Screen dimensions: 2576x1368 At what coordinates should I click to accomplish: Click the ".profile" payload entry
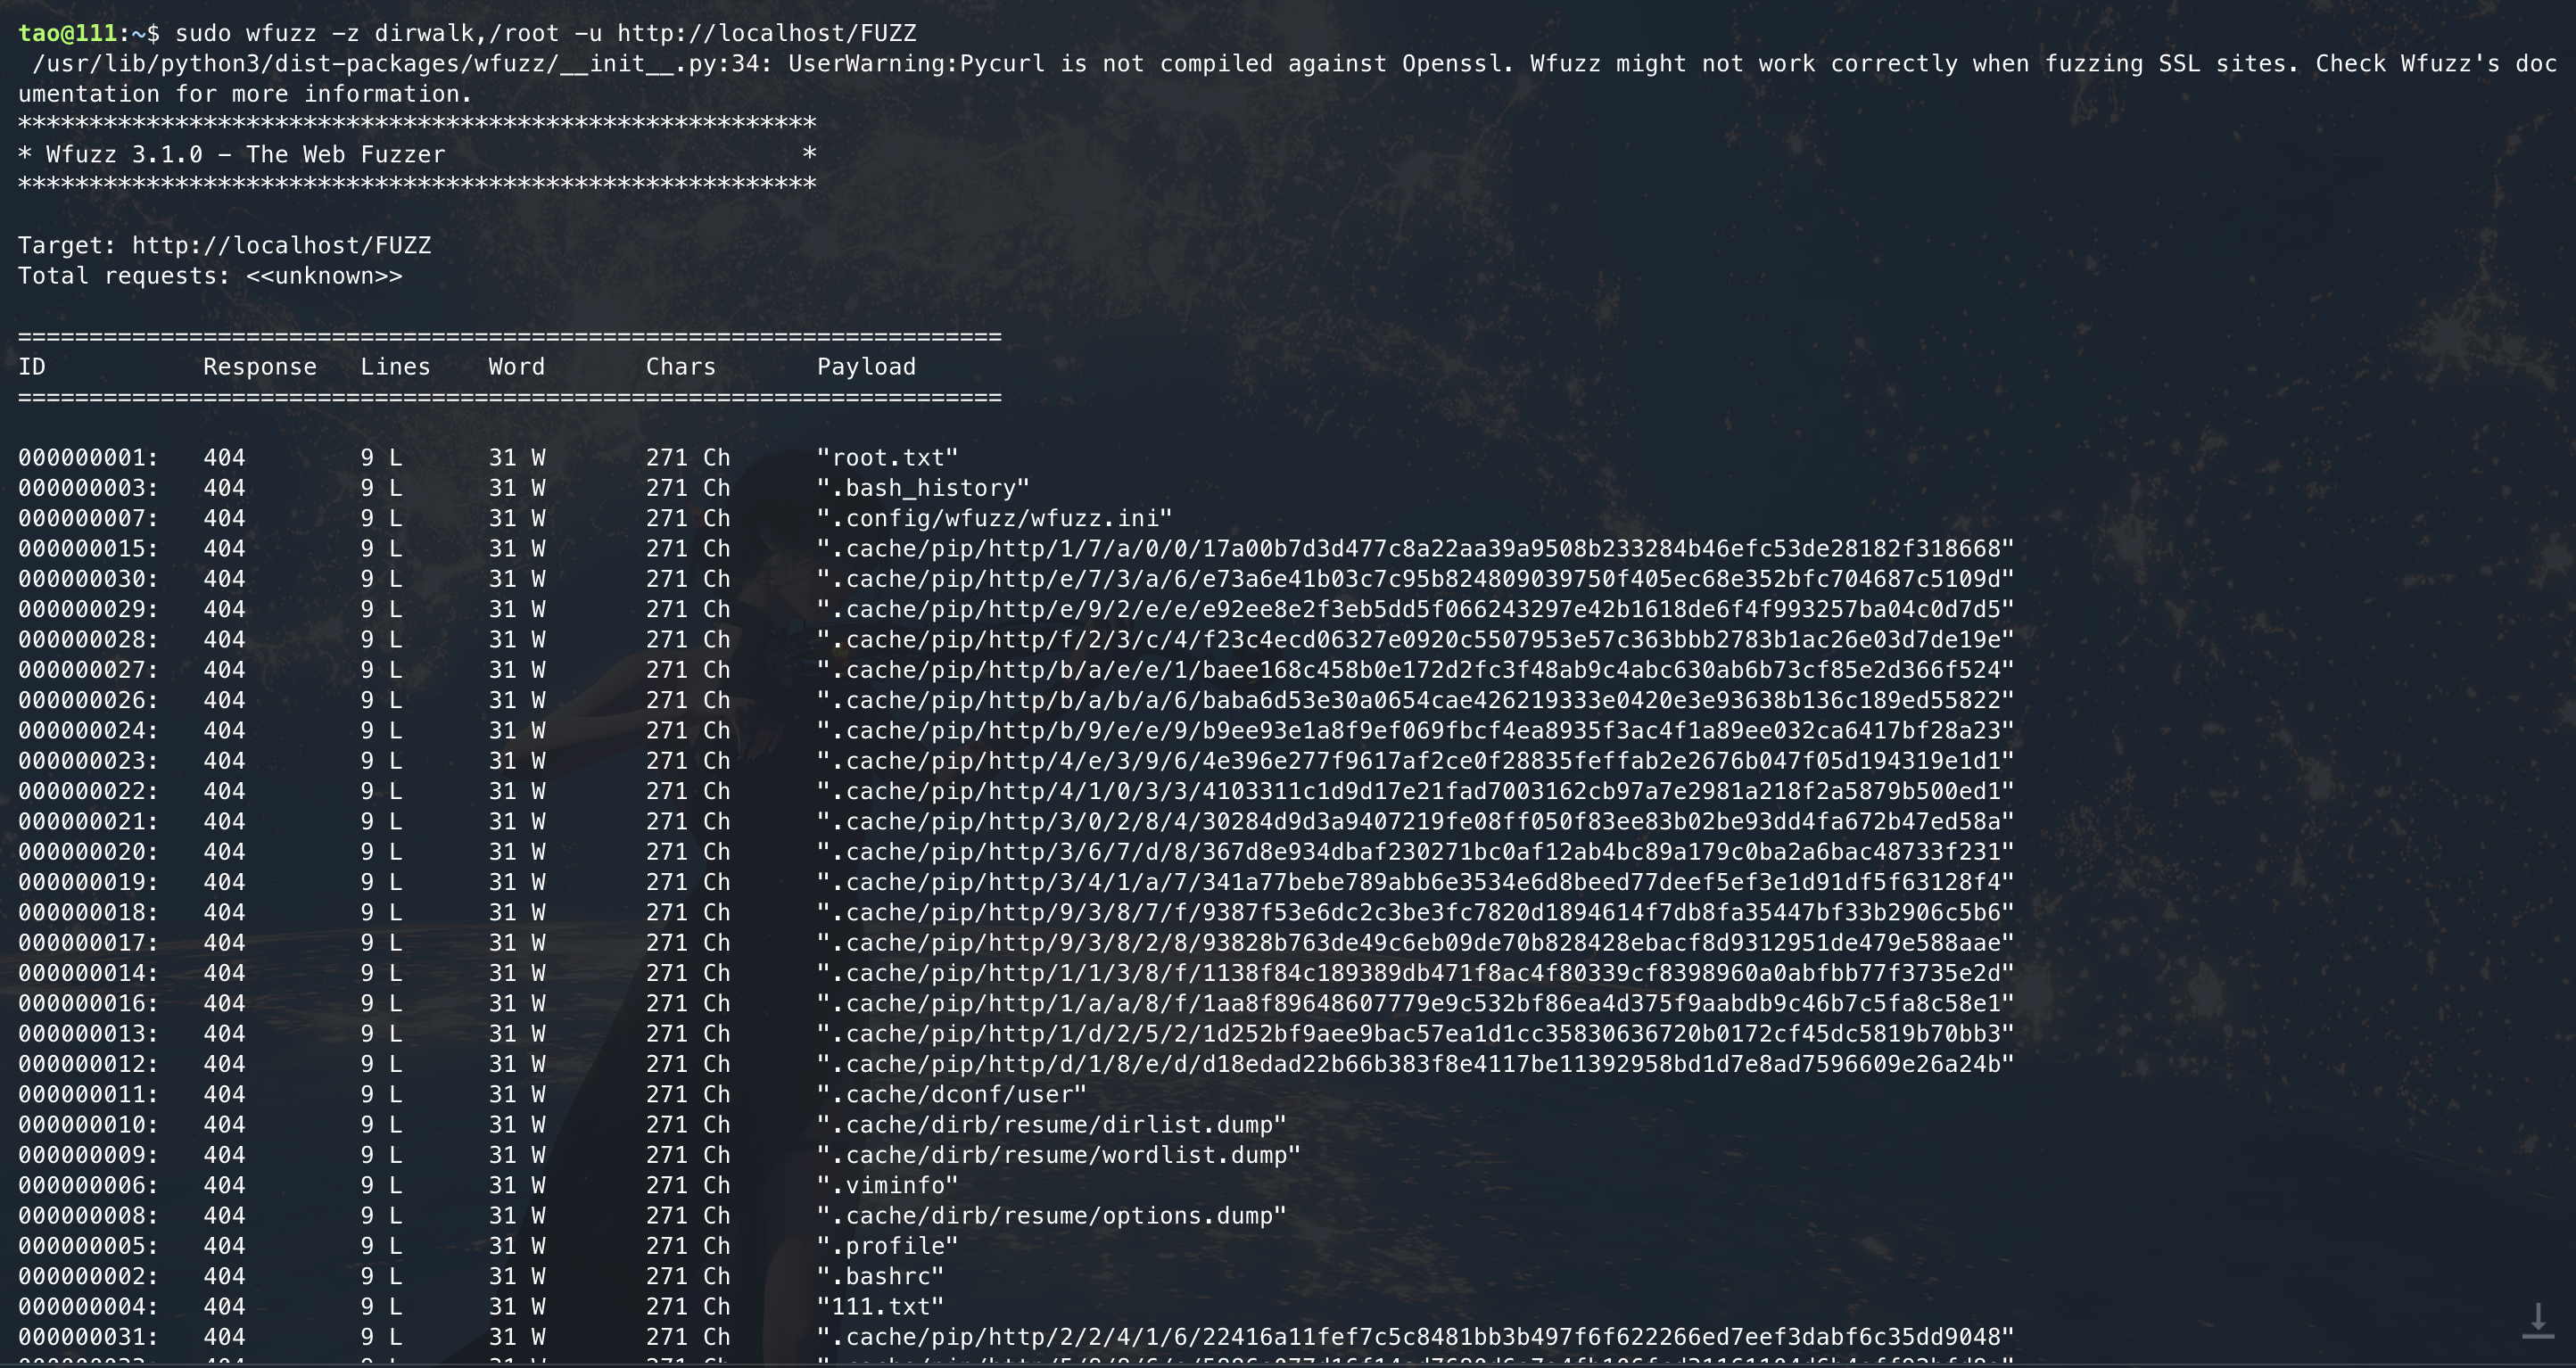pyautogui.click(x=887, y=1245)
